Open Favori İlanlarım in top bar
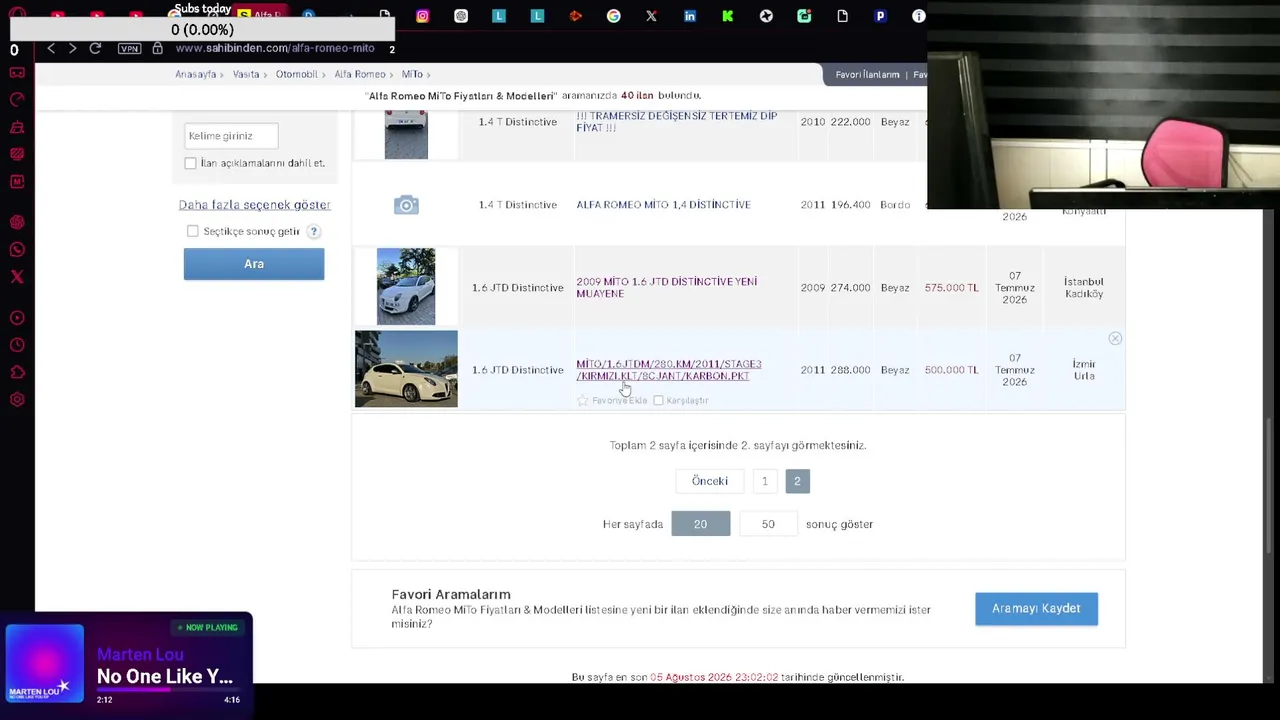This screenshot has height=720, width=1280. click(867, 75)
